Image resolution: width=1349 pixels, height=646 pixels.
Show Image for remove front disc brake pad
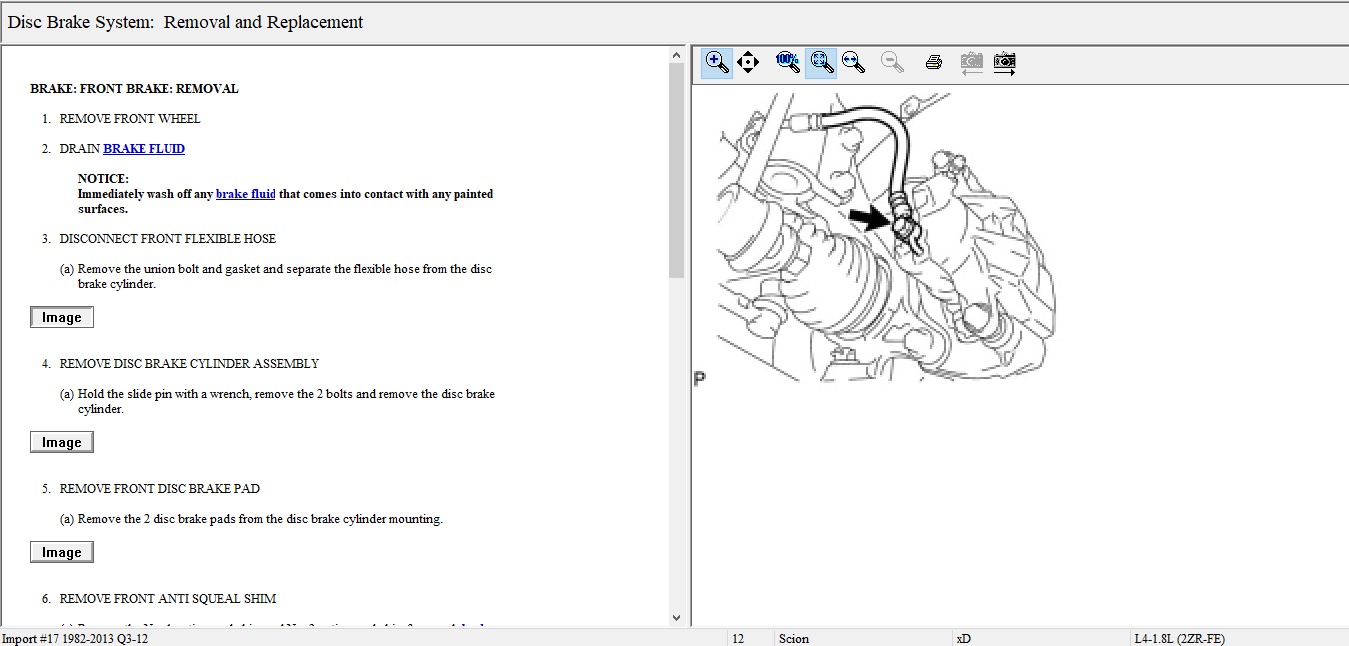(x=62, y=553)
